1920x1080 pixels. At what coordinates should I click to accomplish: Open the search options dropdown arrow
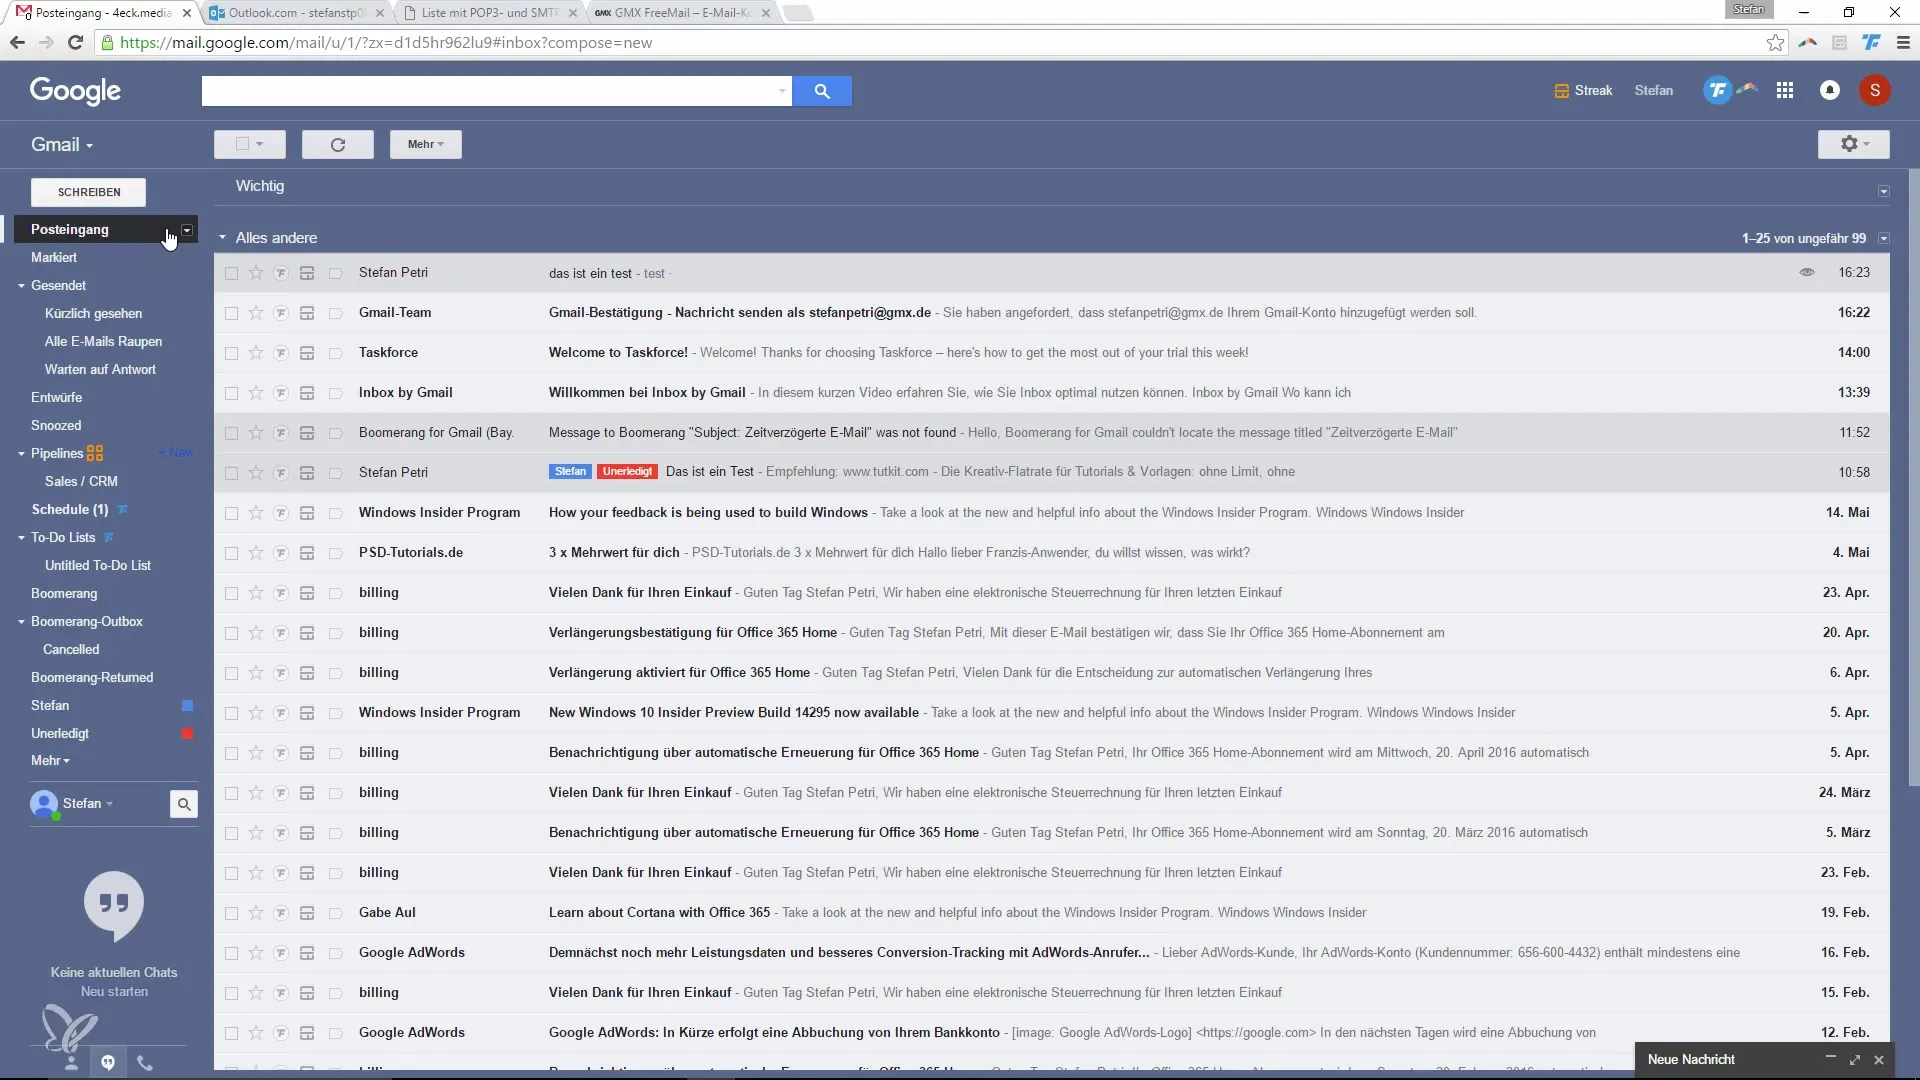tap(782, 91)
